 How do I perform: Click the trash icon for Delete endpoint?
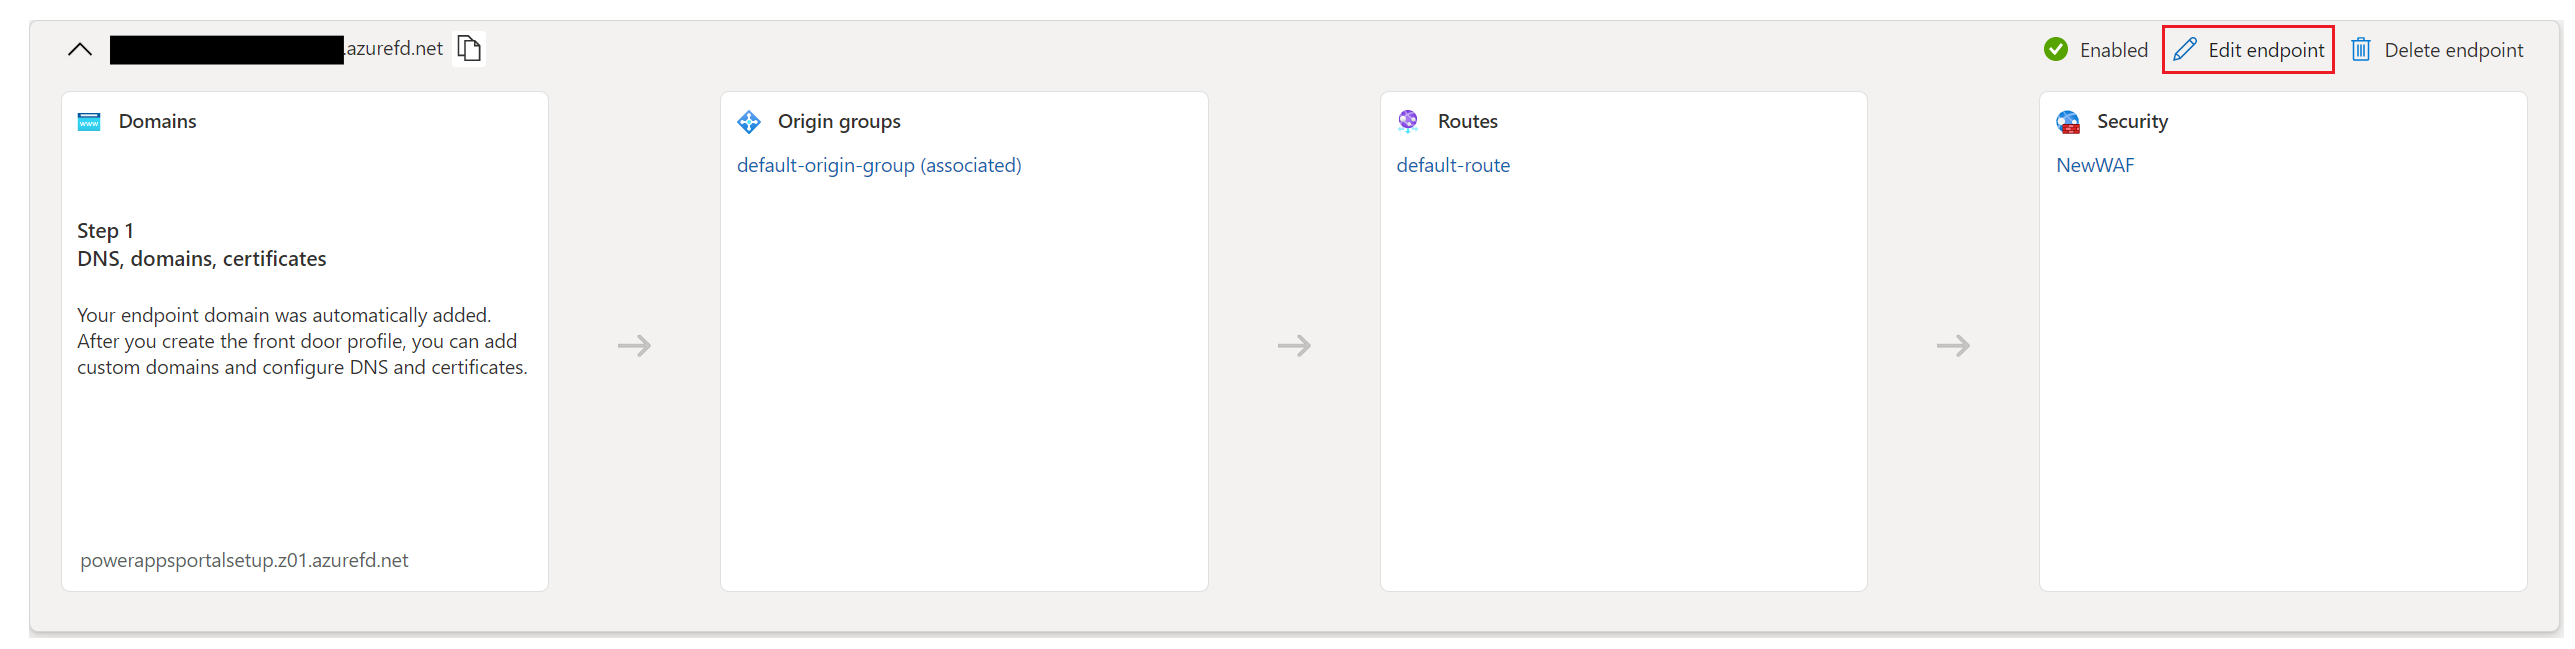click(x=2362, y=49)
